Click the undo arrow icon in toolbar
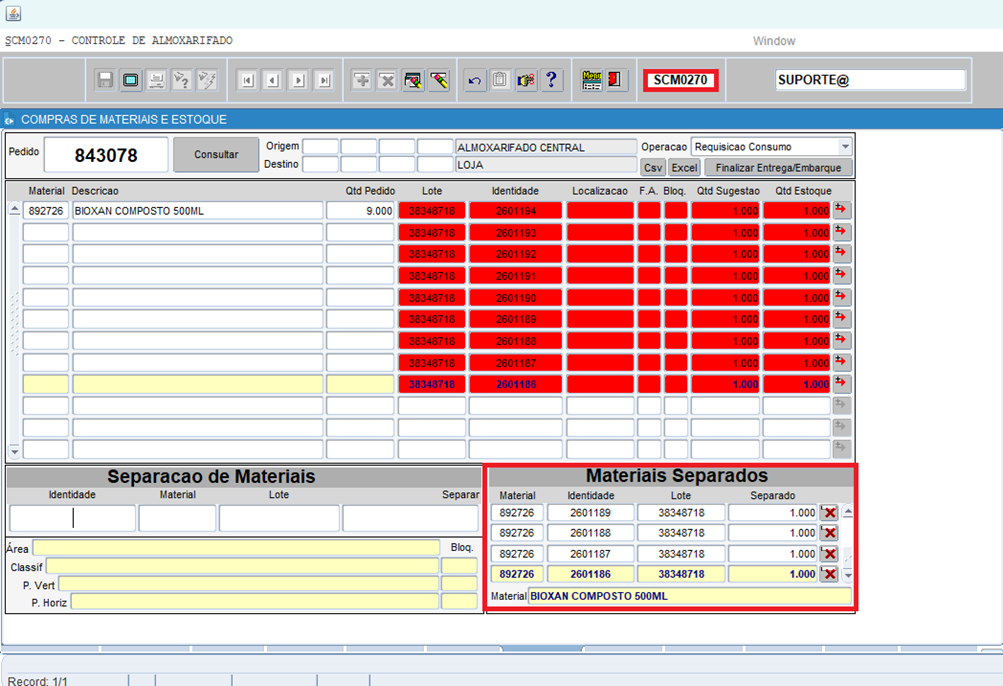Screen dimensions: 1003x686 [476, 80]
